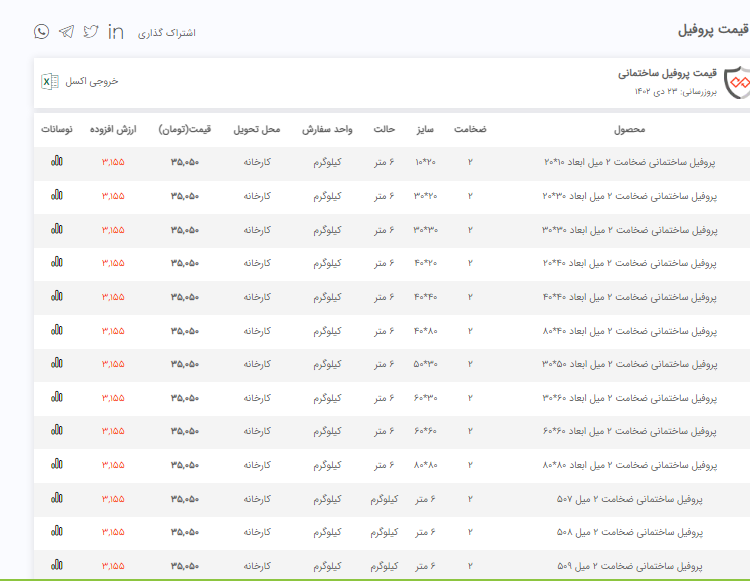Screen dimensions: 750x581
Task: Share the page on LinkedIn
Action: coord(116,32)
